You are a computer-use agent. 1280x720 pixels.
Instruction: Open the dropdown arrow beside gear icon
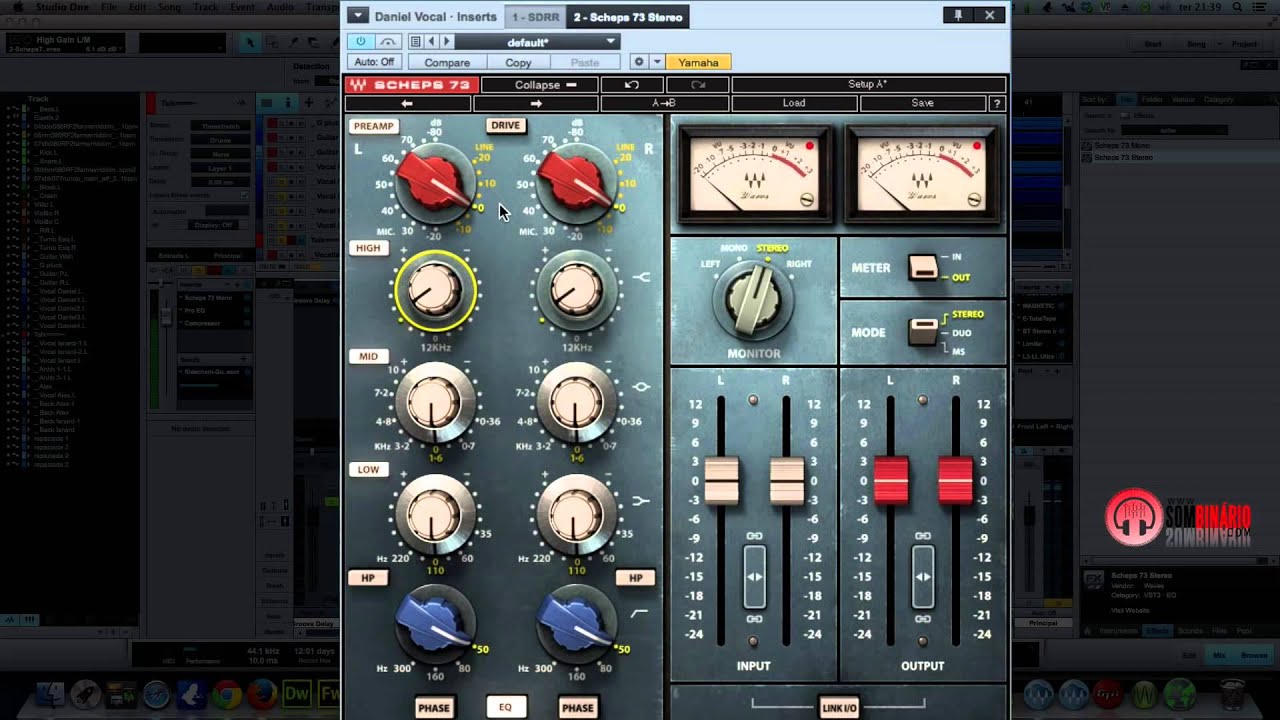(x=656, y=62)
